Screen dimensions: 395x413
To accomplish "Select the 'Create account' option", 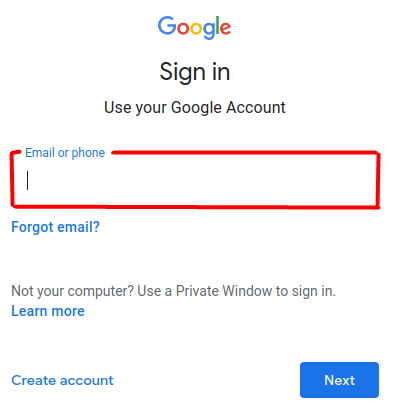I will (62, 380).
